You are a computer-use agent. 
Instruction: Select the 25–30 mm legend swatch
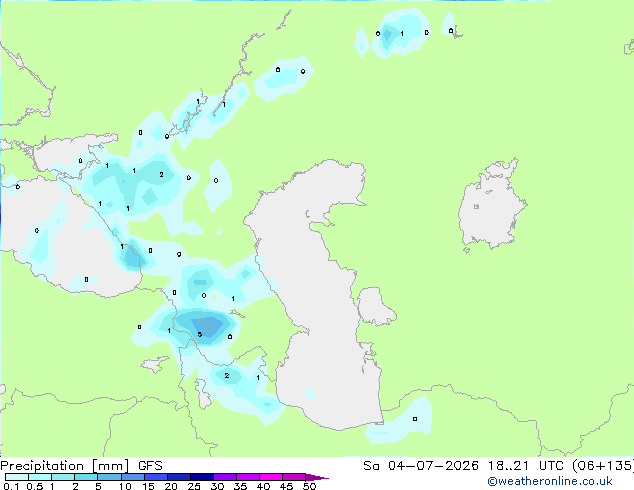click(x=202, y=477)
